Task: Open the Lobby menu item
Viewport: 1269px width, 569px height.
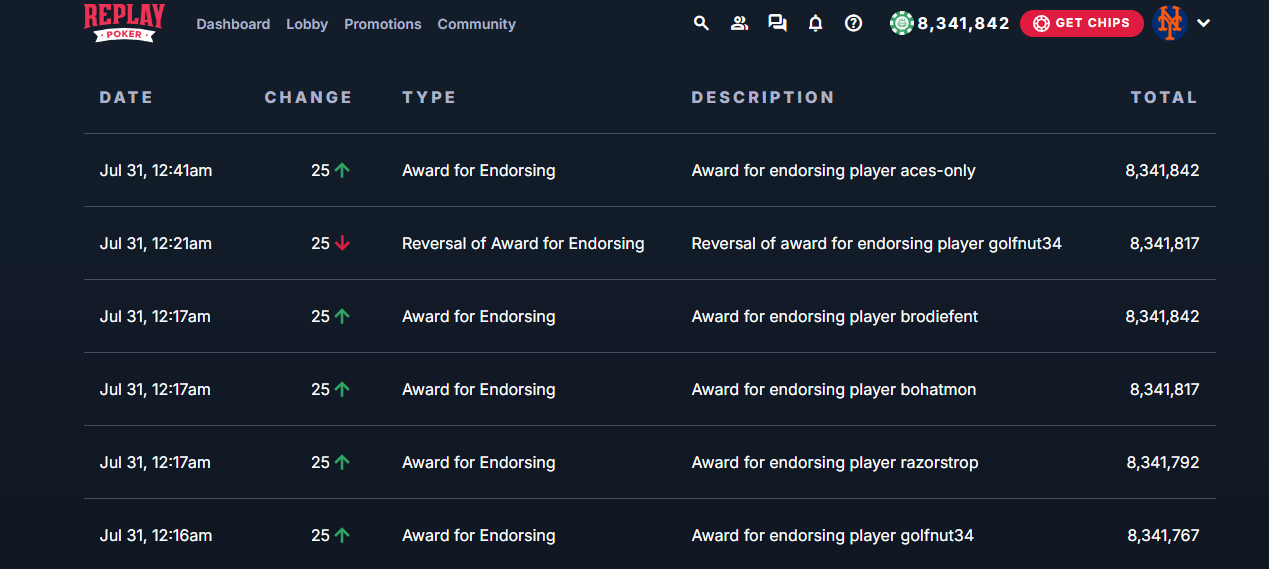Action: 307,24
